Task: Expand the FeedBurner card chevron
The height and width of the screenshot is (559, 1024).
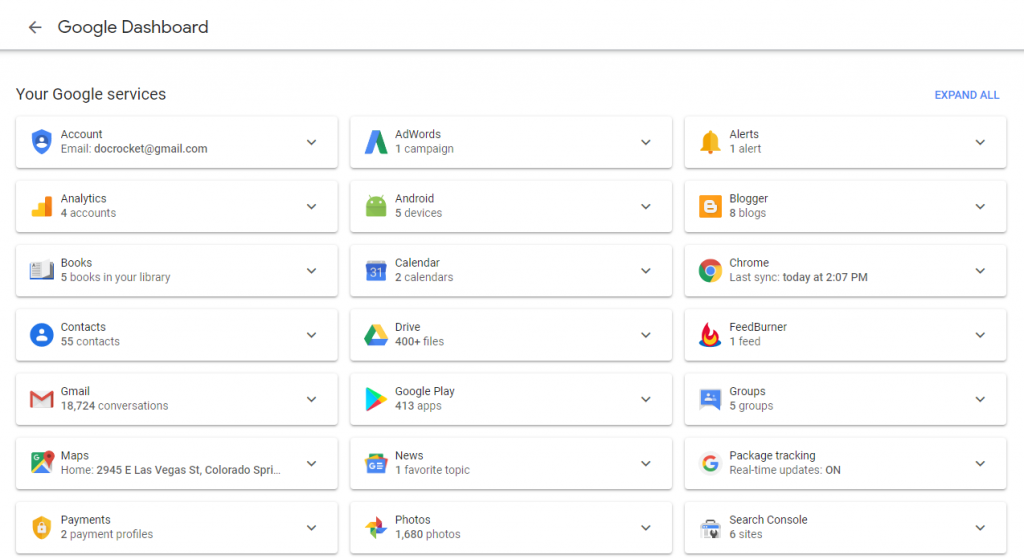Action: coord(980,335)
